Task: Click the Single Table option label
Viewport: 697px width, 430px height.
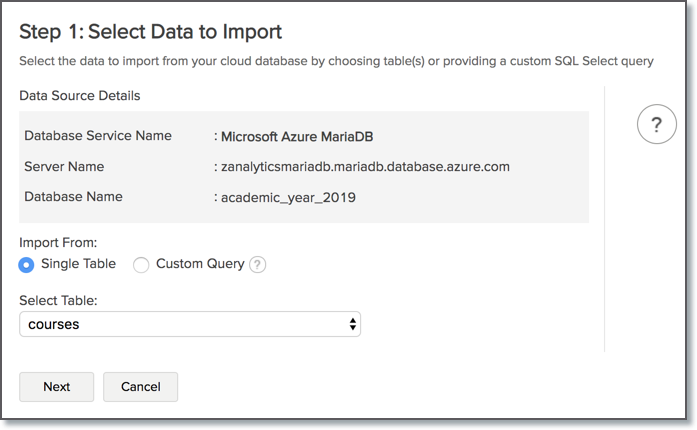Action: (x=78, y=264)
